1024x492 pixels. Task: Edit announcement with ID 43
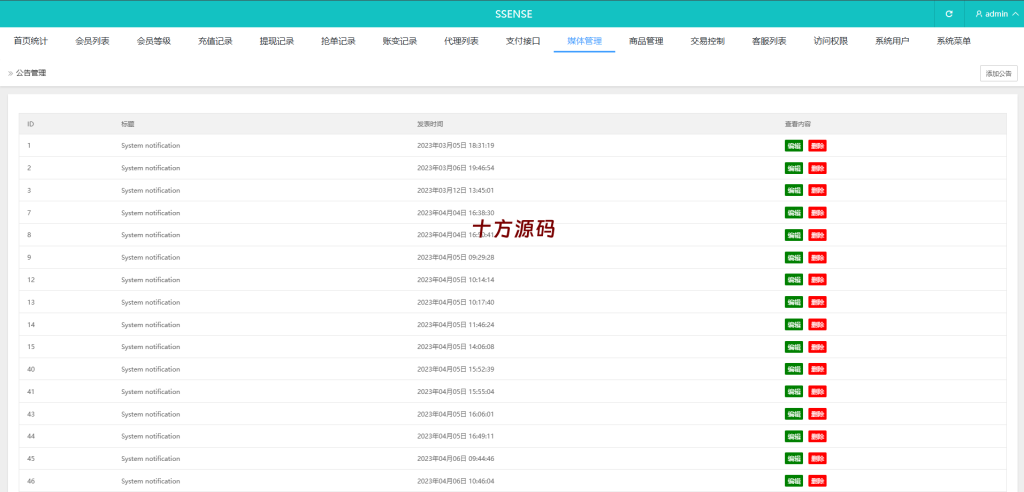point(793,414)
